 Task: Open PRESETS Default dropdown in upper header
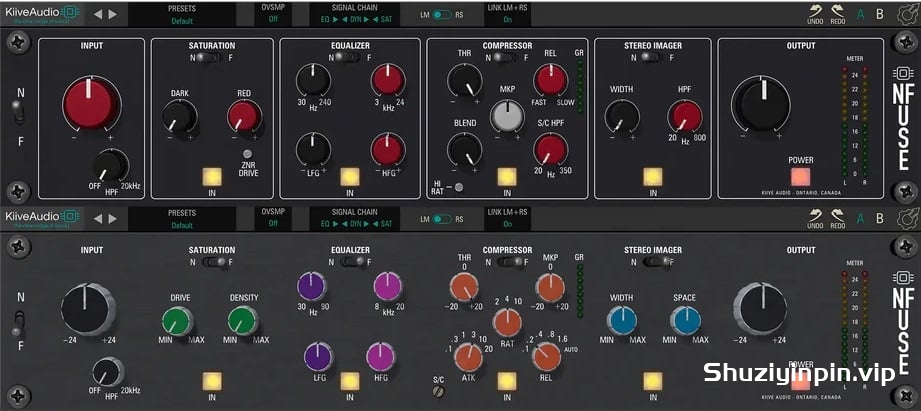pos(182,15)
